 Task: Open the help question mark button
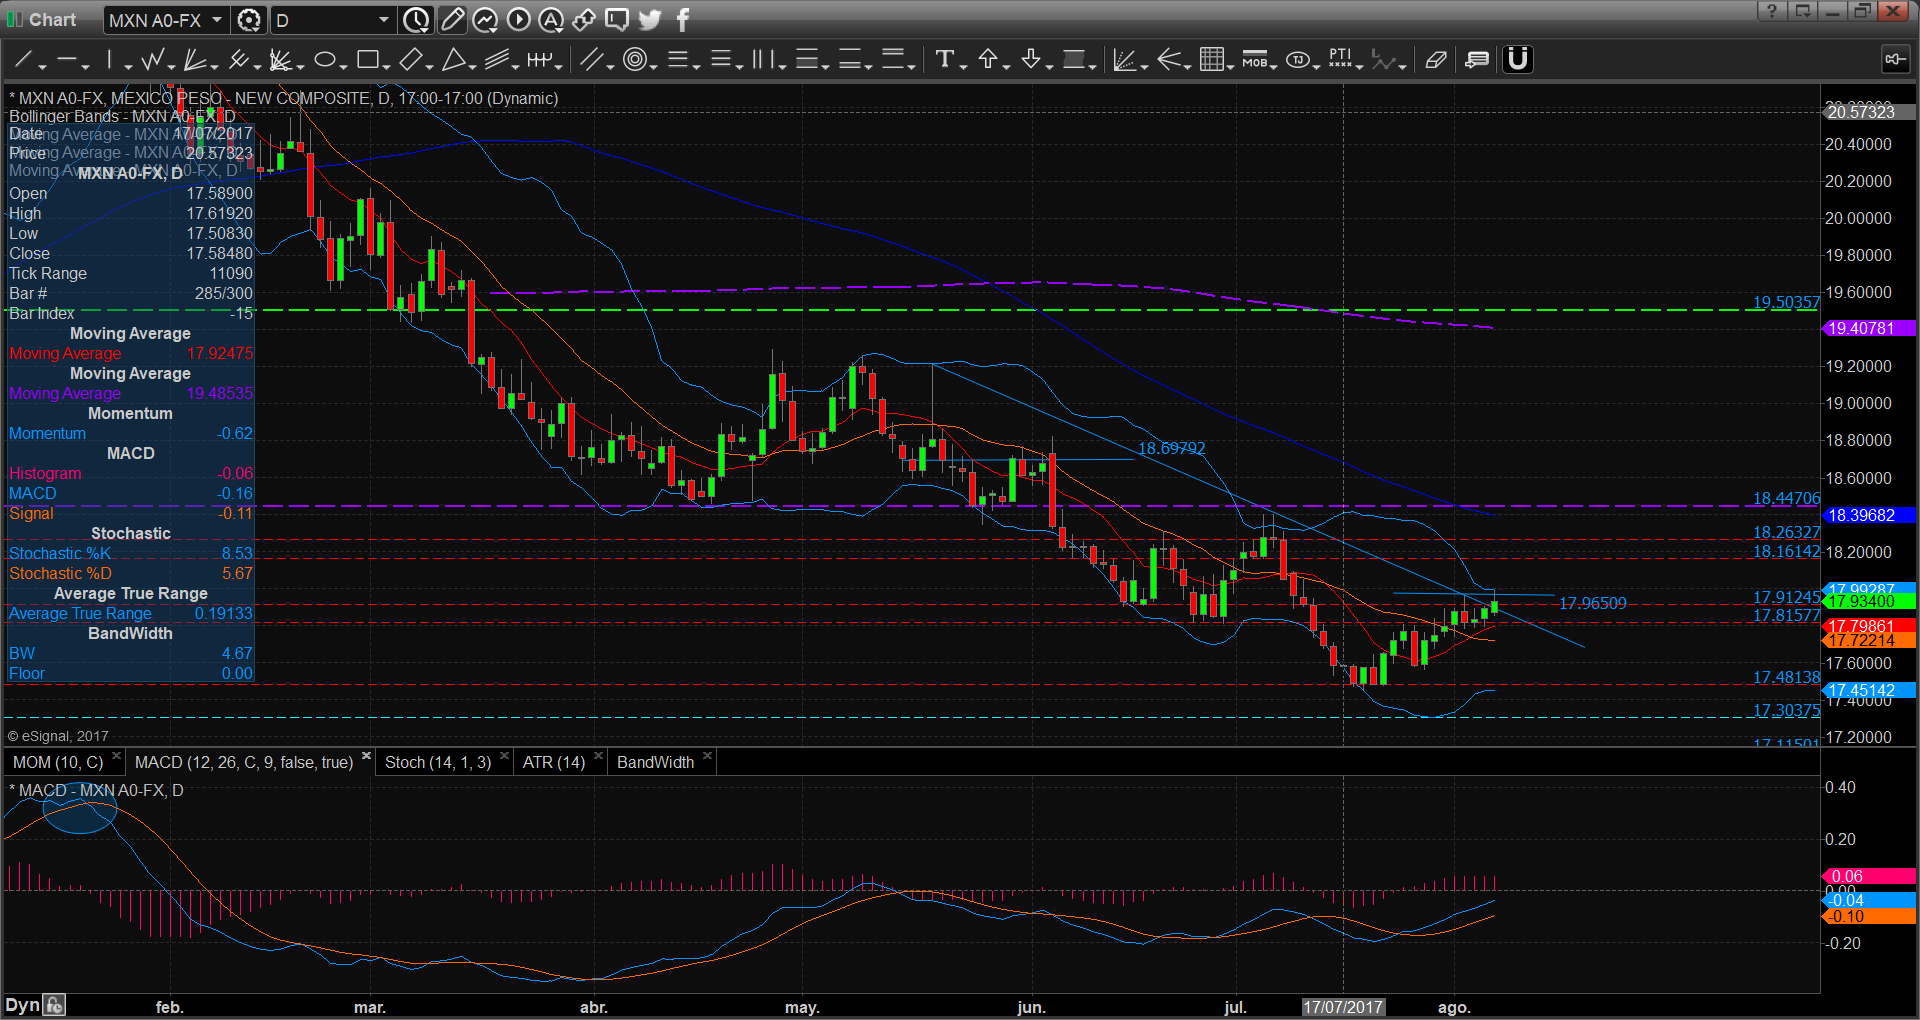1771,11
